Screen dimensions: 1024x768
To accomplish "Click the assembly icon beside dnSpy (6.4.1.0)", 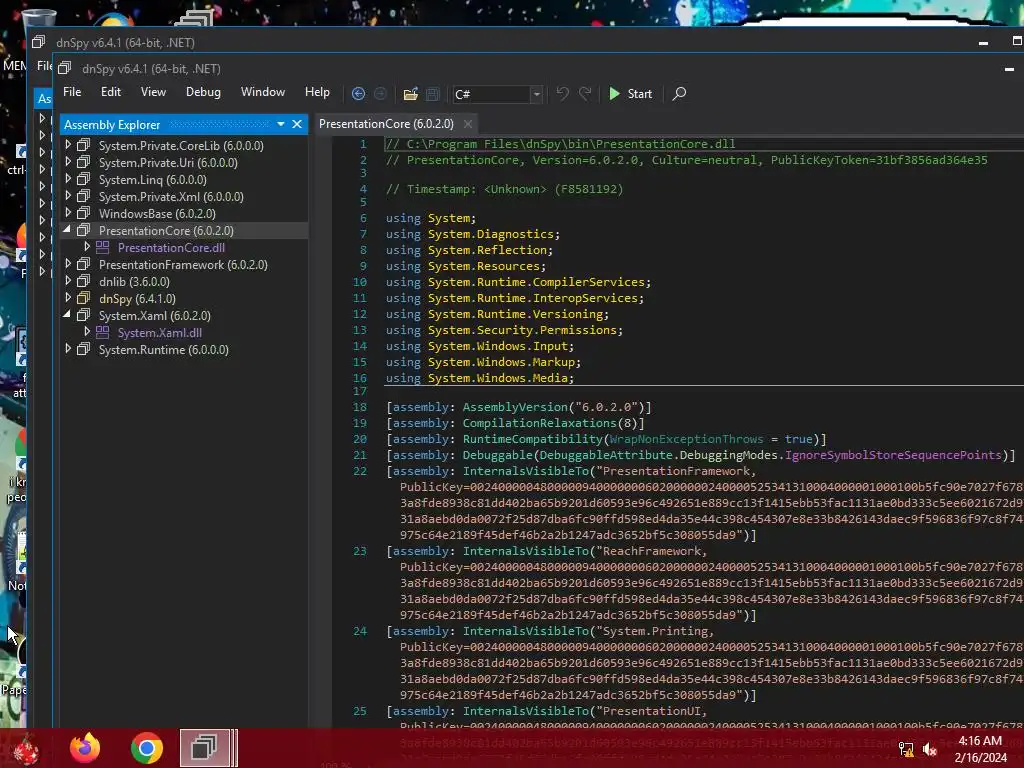I will (84, 298).
